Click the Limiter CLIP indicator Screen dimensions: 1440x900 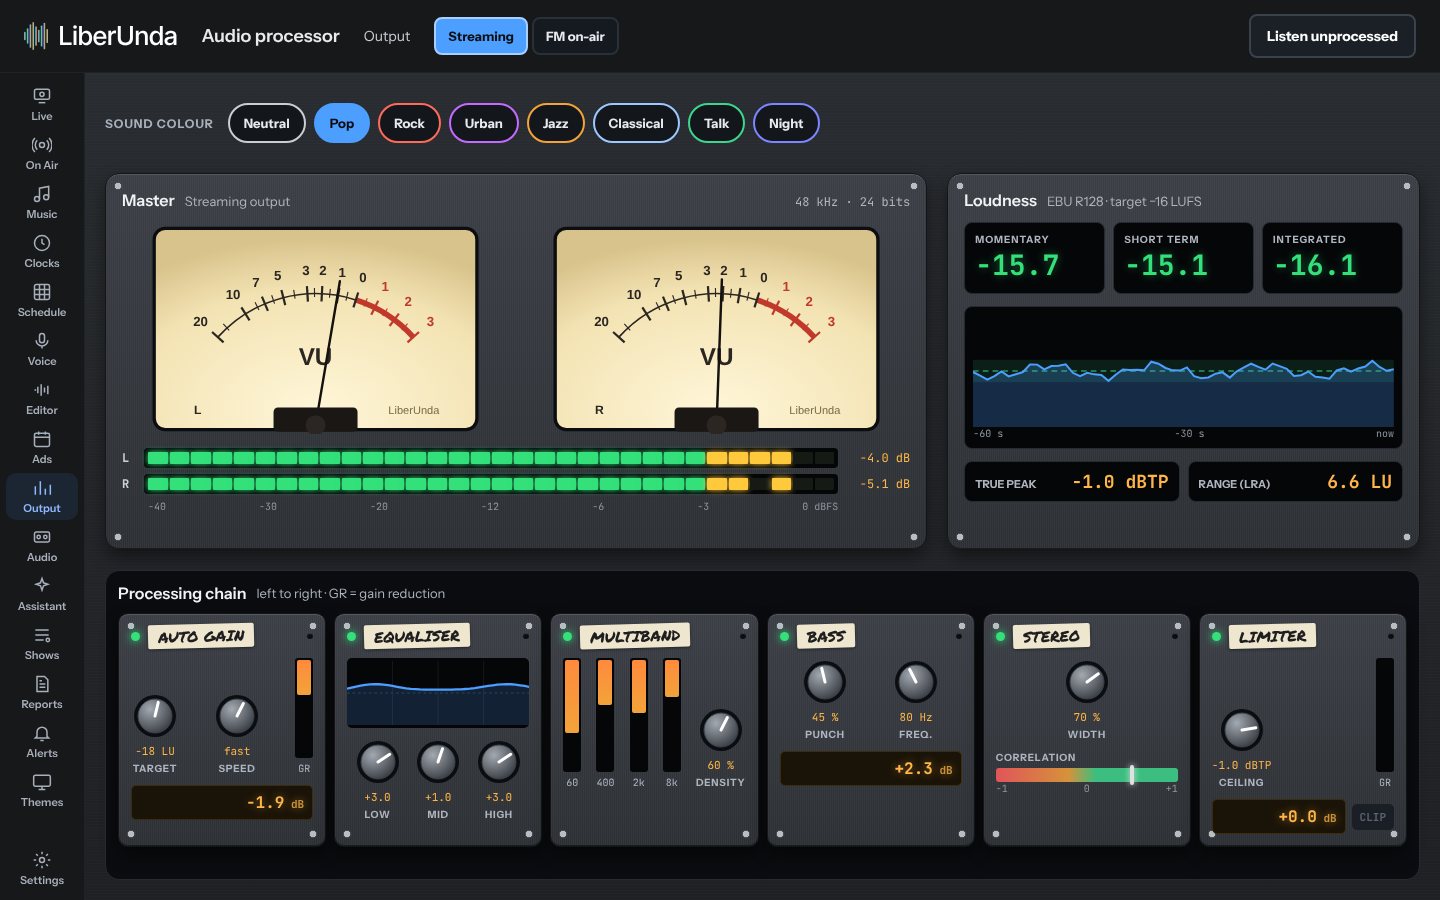(1372, 817)
